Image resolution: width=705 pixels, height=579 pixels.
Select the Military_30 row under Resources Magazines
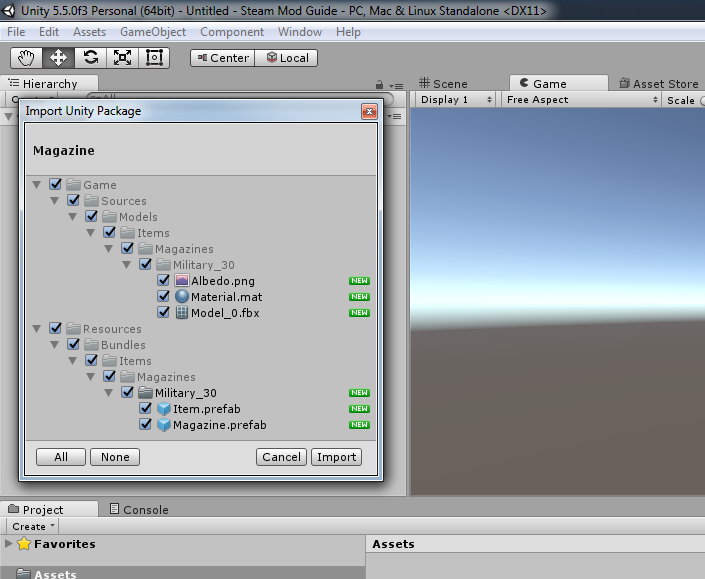point(201,393)
